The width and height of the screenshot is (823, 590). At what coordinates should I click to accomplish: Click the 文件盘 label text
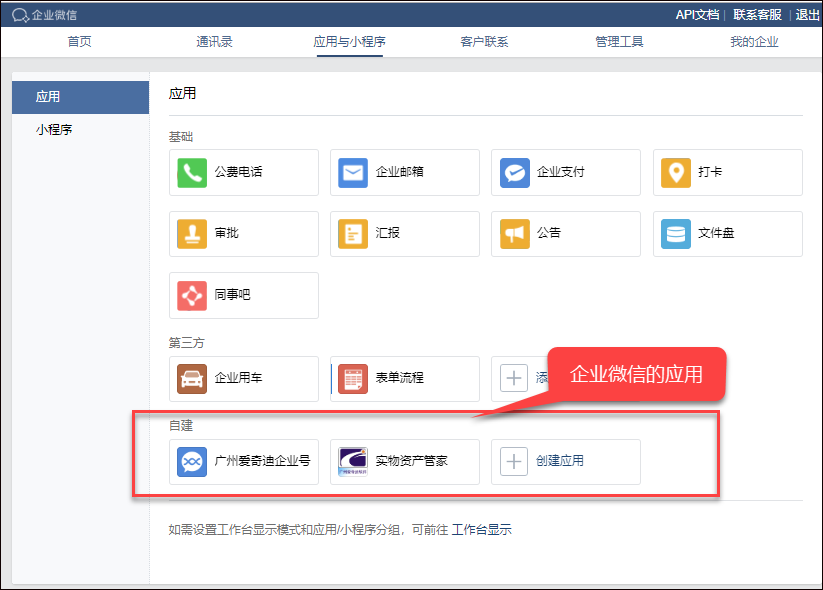pyautogui.click(x=716, y=233)
